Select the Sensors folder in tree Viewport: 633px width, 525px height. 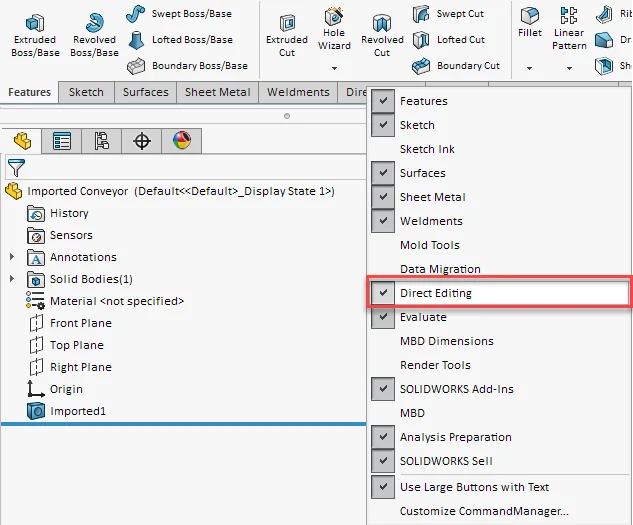click(x=60, y=235)
